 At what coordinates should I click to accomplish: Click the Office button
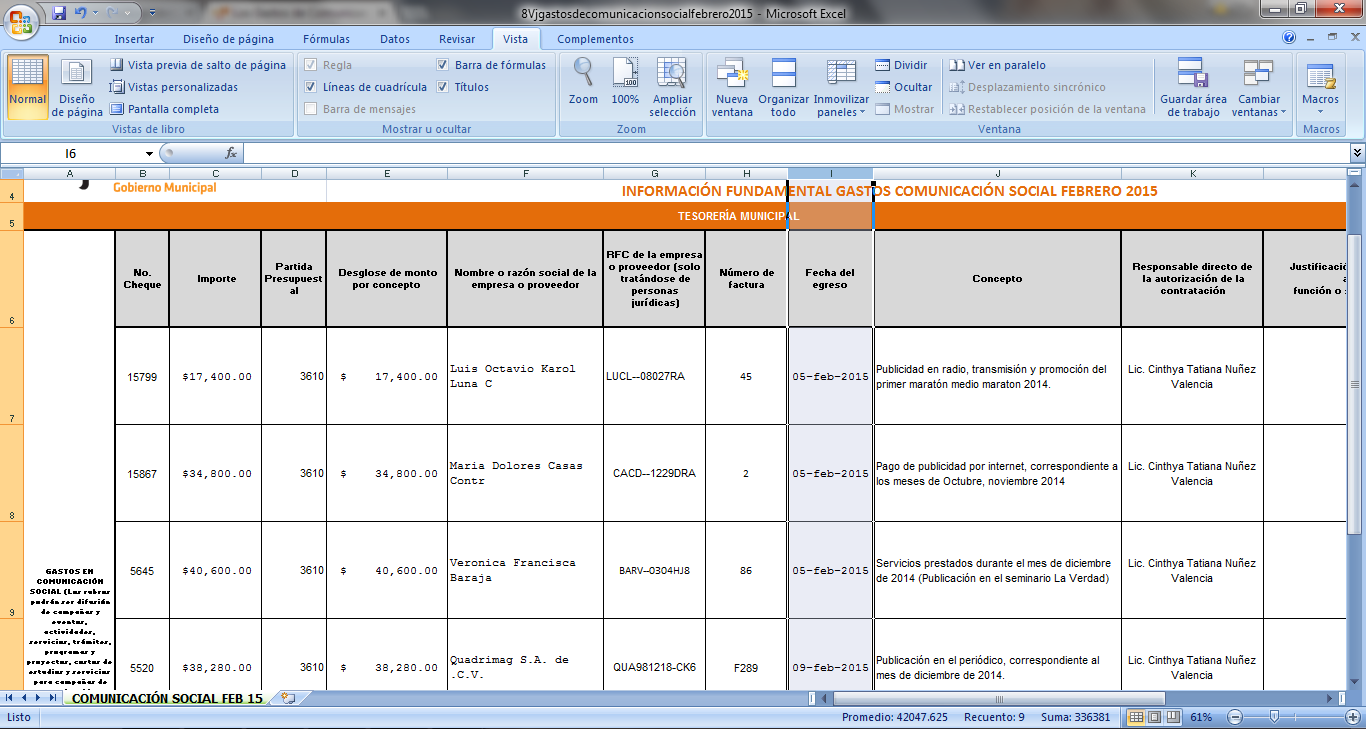pos(20,20)
